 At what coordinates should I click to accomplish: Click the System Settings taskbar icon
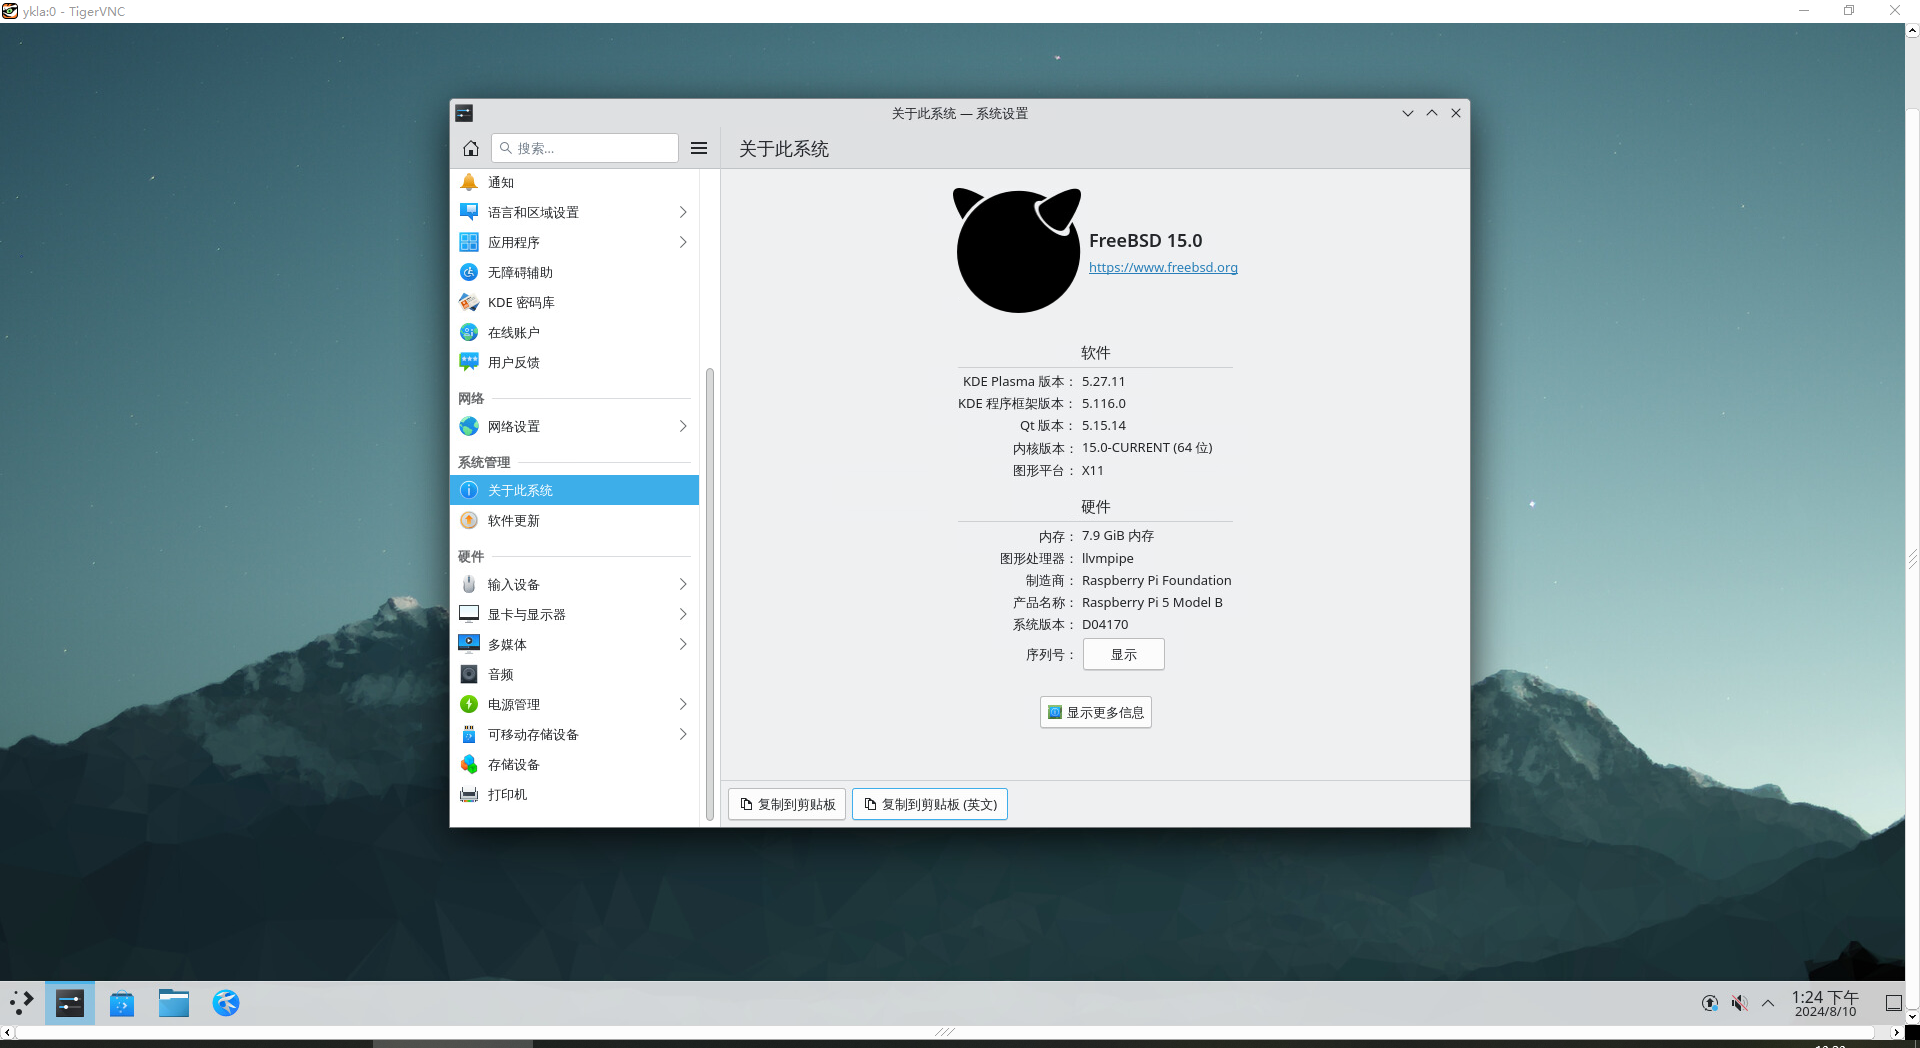[x=70, y=1003]
